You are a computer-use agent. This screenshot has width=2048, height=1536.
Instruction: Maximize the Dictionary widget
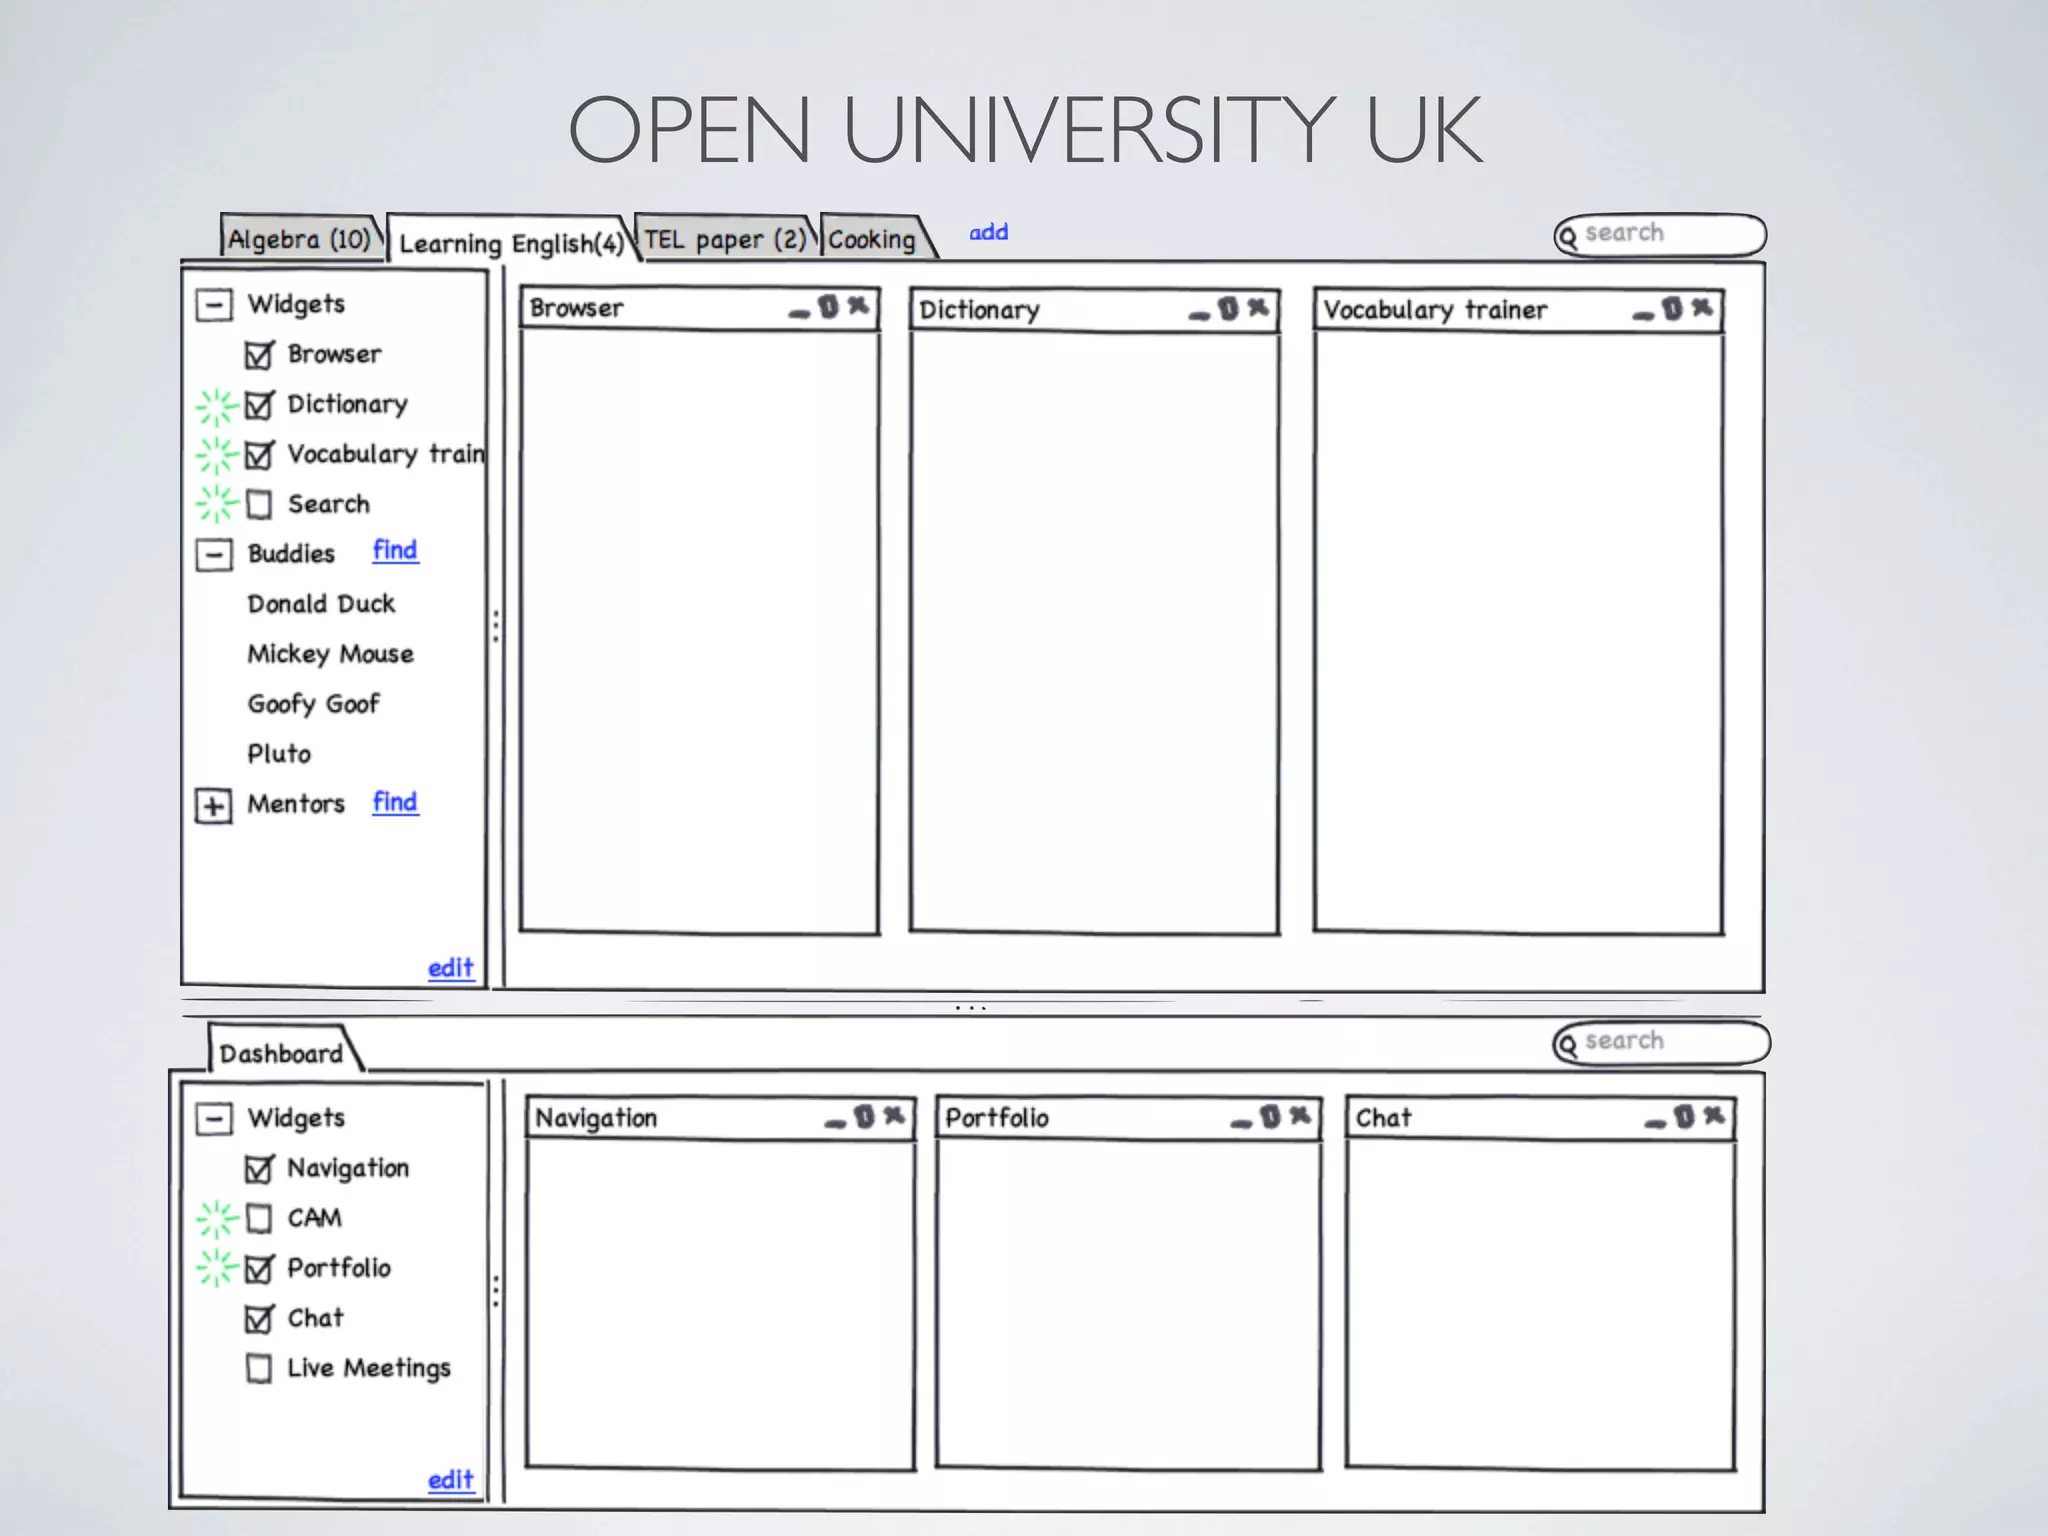coord(1228,309)
